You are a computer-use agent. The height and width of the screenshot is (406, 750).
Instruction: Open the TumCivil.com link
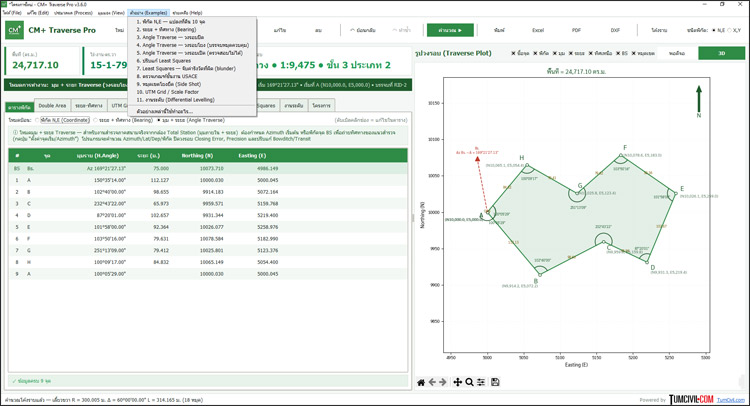[731, 400]
